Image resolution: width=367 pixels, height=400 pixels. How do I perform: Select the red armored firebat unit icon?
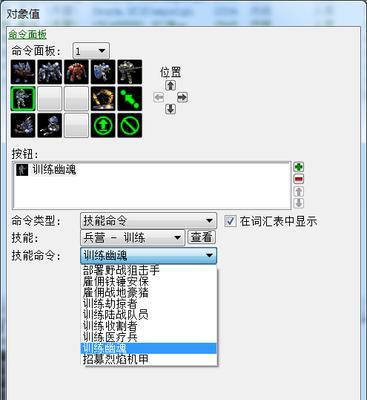coord(76,72)
